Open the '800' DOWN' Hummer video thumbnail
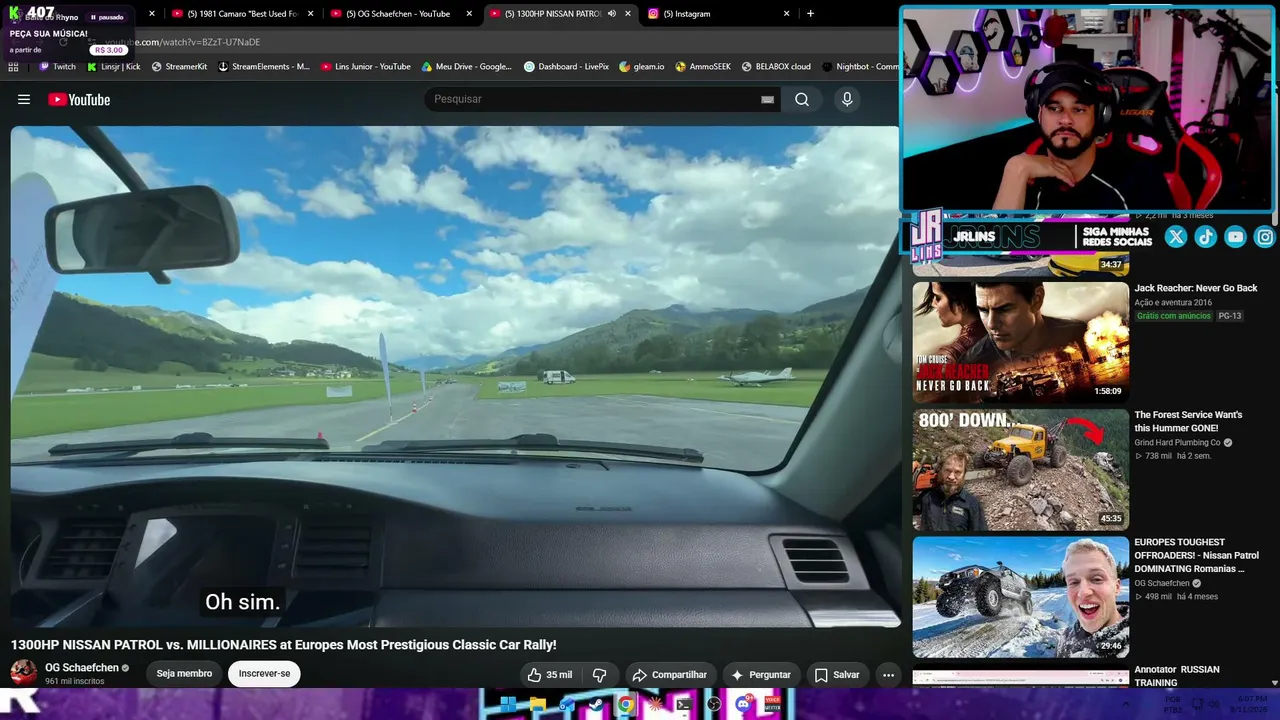The image size is (1280, 720). pyautogui.click(x=1020, y=470)
